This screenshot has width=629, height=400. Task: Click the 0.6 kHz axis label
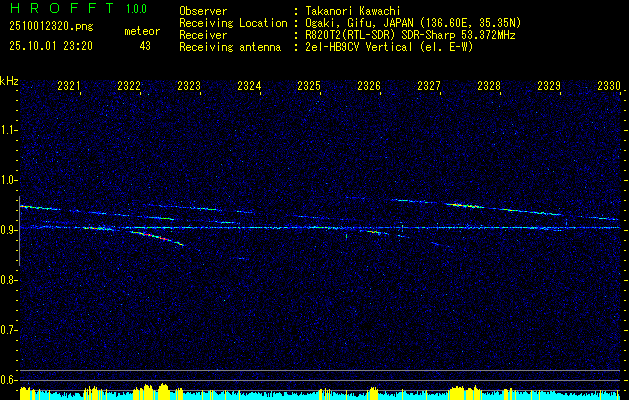[8, 380]
